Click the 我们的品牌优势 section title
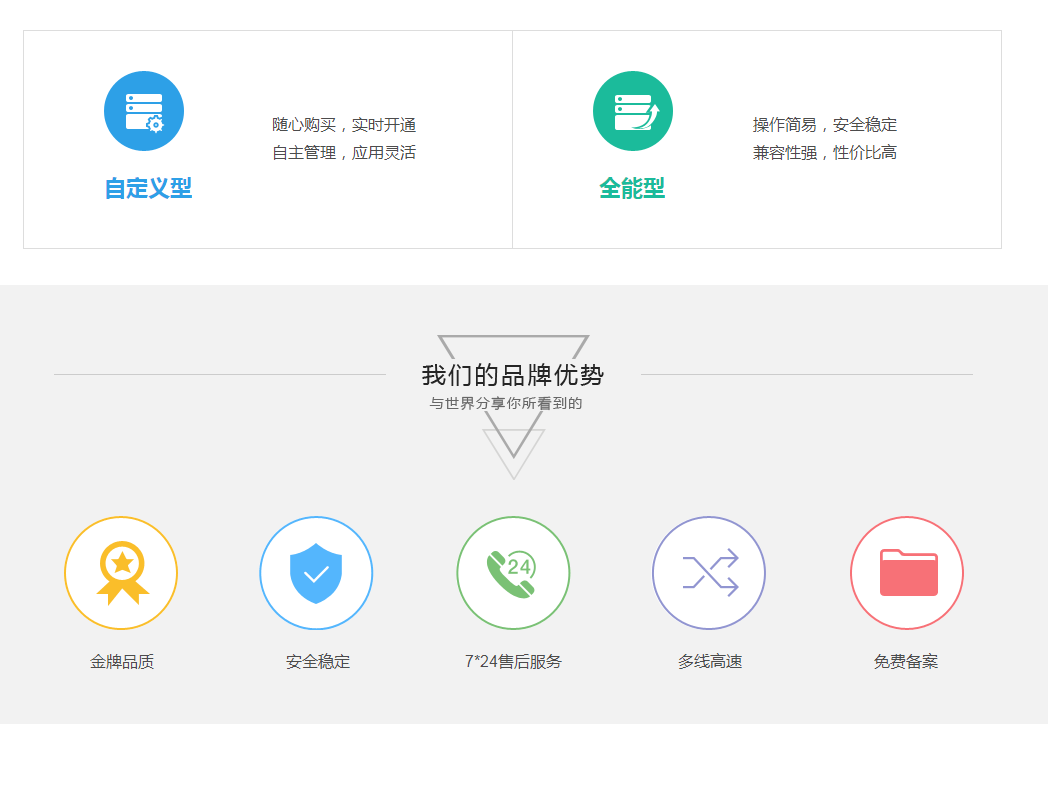Screen dimensions: 1048x785 tap(513, 376)
